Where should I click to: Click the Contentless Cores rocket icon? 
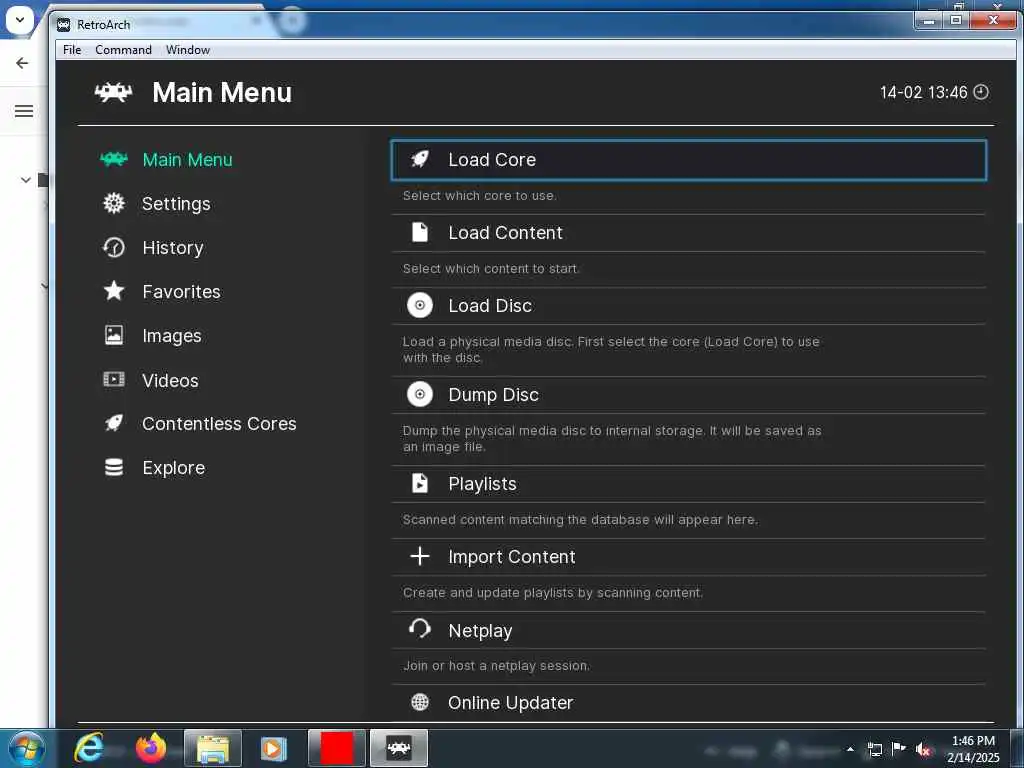click(x=114, y=423)
